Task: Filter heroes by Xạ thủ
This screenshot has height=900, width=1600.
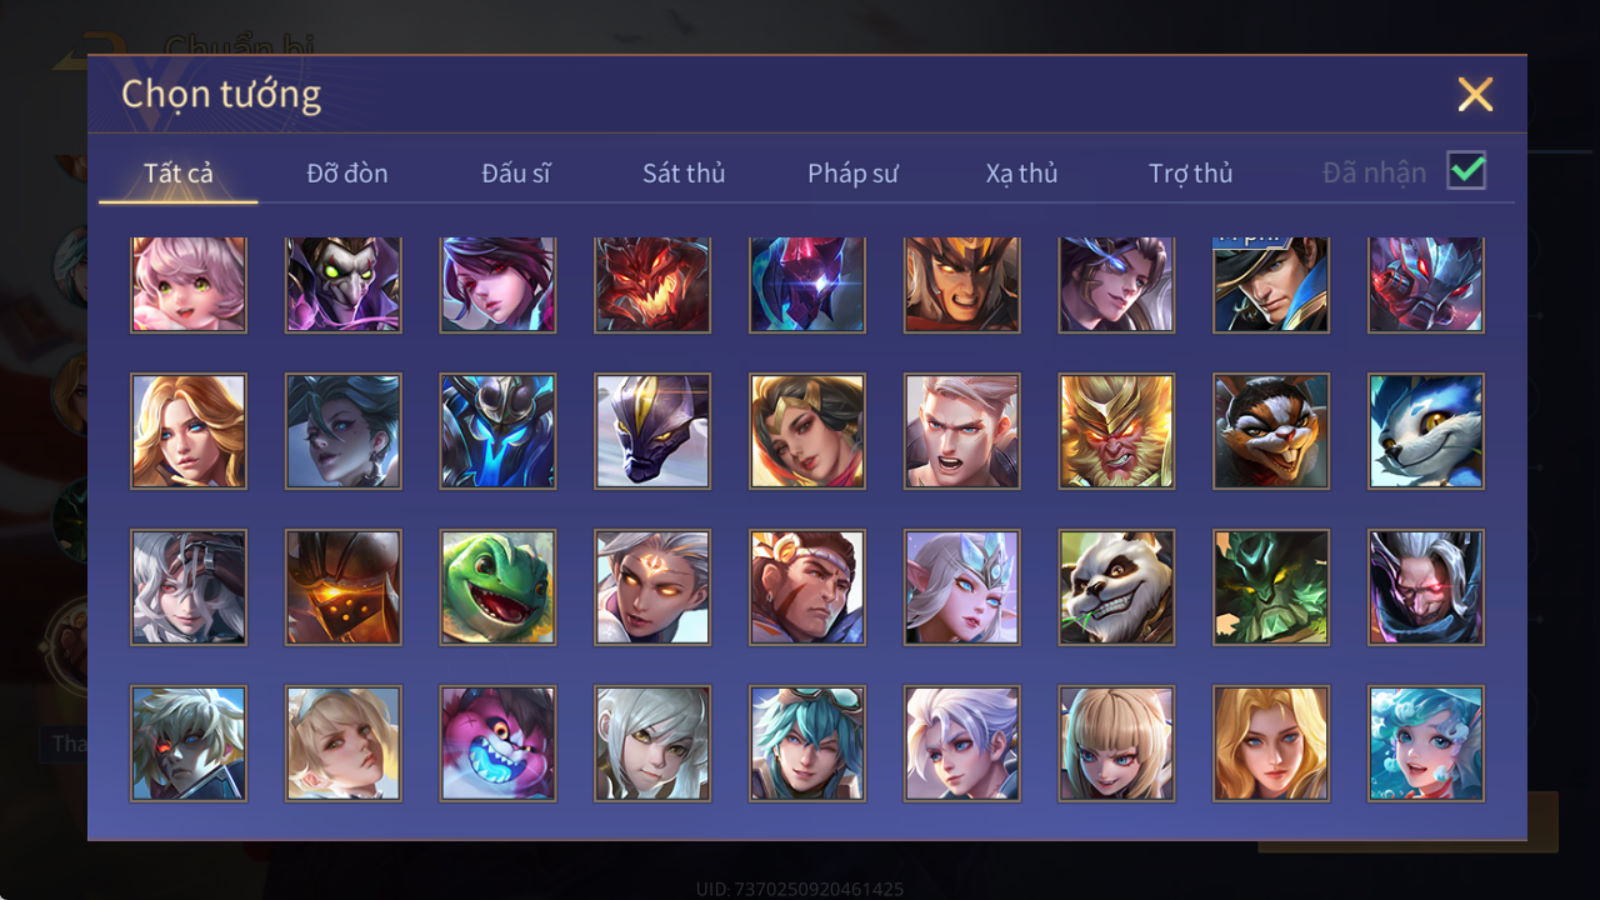Action: point(1021,173)
